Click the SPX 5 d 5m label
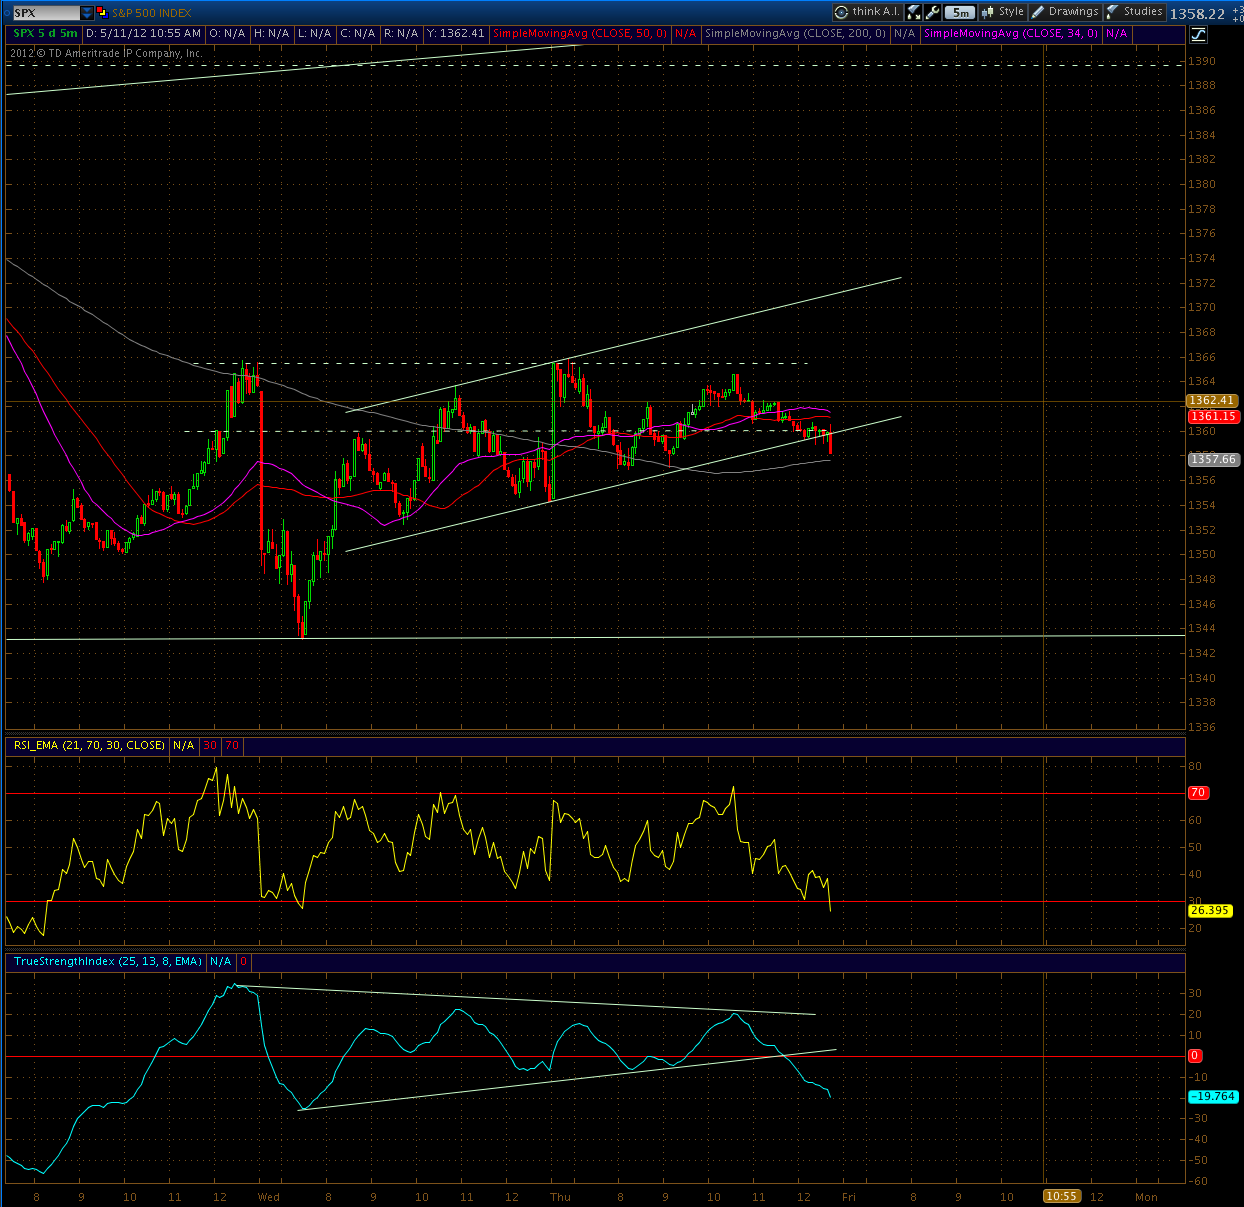The height and width of the screenshot is (1207, 1244). pyautogui.click(x=45, y=33)
